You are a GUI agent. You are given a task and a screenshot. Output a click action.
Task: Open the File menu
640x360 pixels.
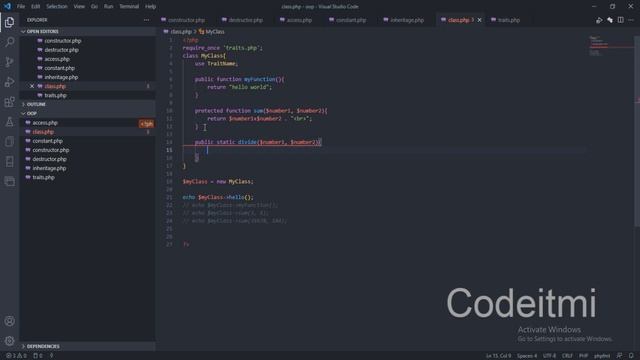21,7
